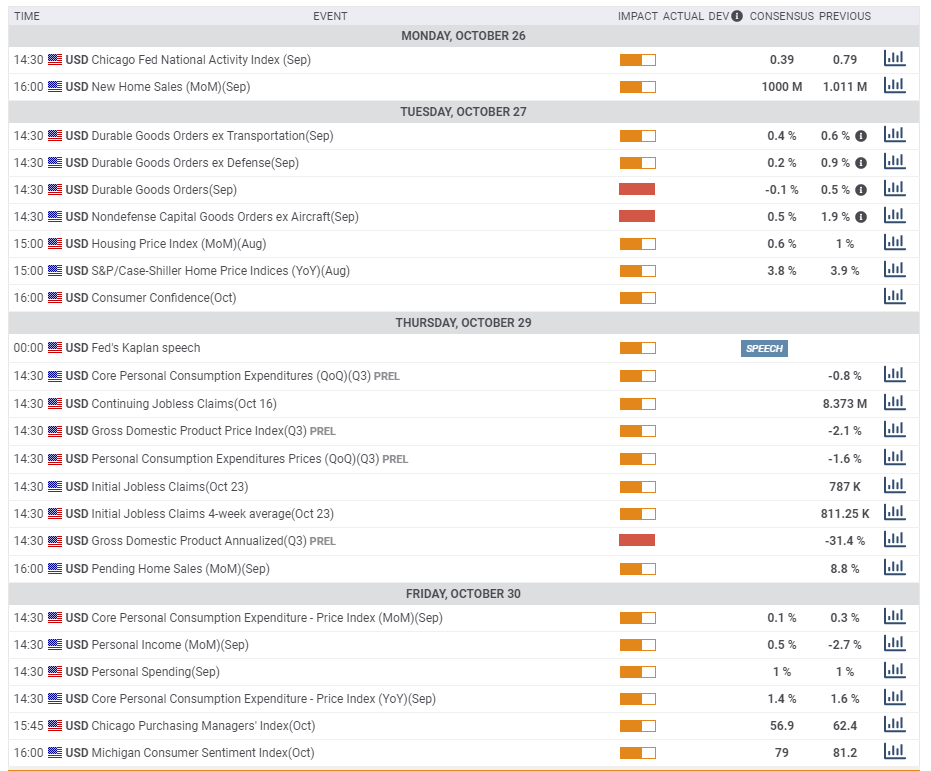Viewport: 931px width, 771px height.
Task: Open chart icon for Initial Jobless Claims(Oct 23)
Action: (894, 486)
